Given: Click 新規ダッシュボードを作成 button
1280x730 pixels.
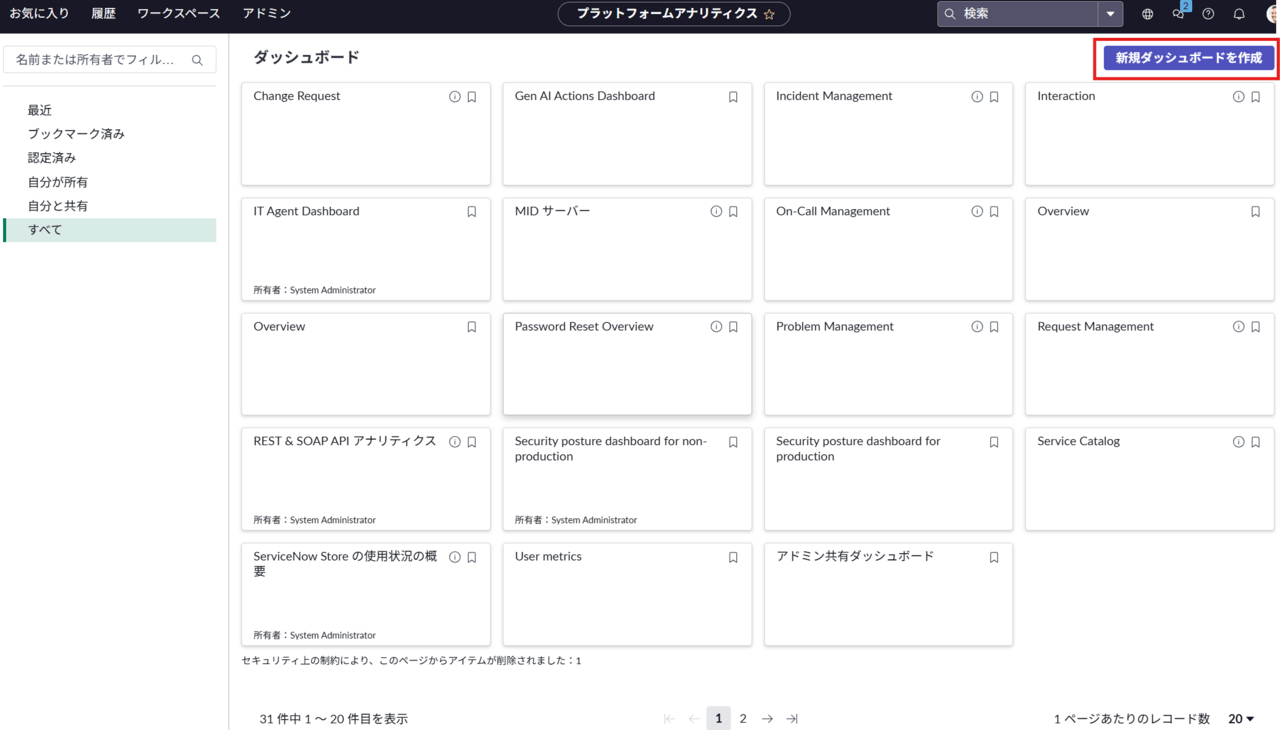Looking at the screenshot, I should pyautogui.click(x=1188, y=58).
